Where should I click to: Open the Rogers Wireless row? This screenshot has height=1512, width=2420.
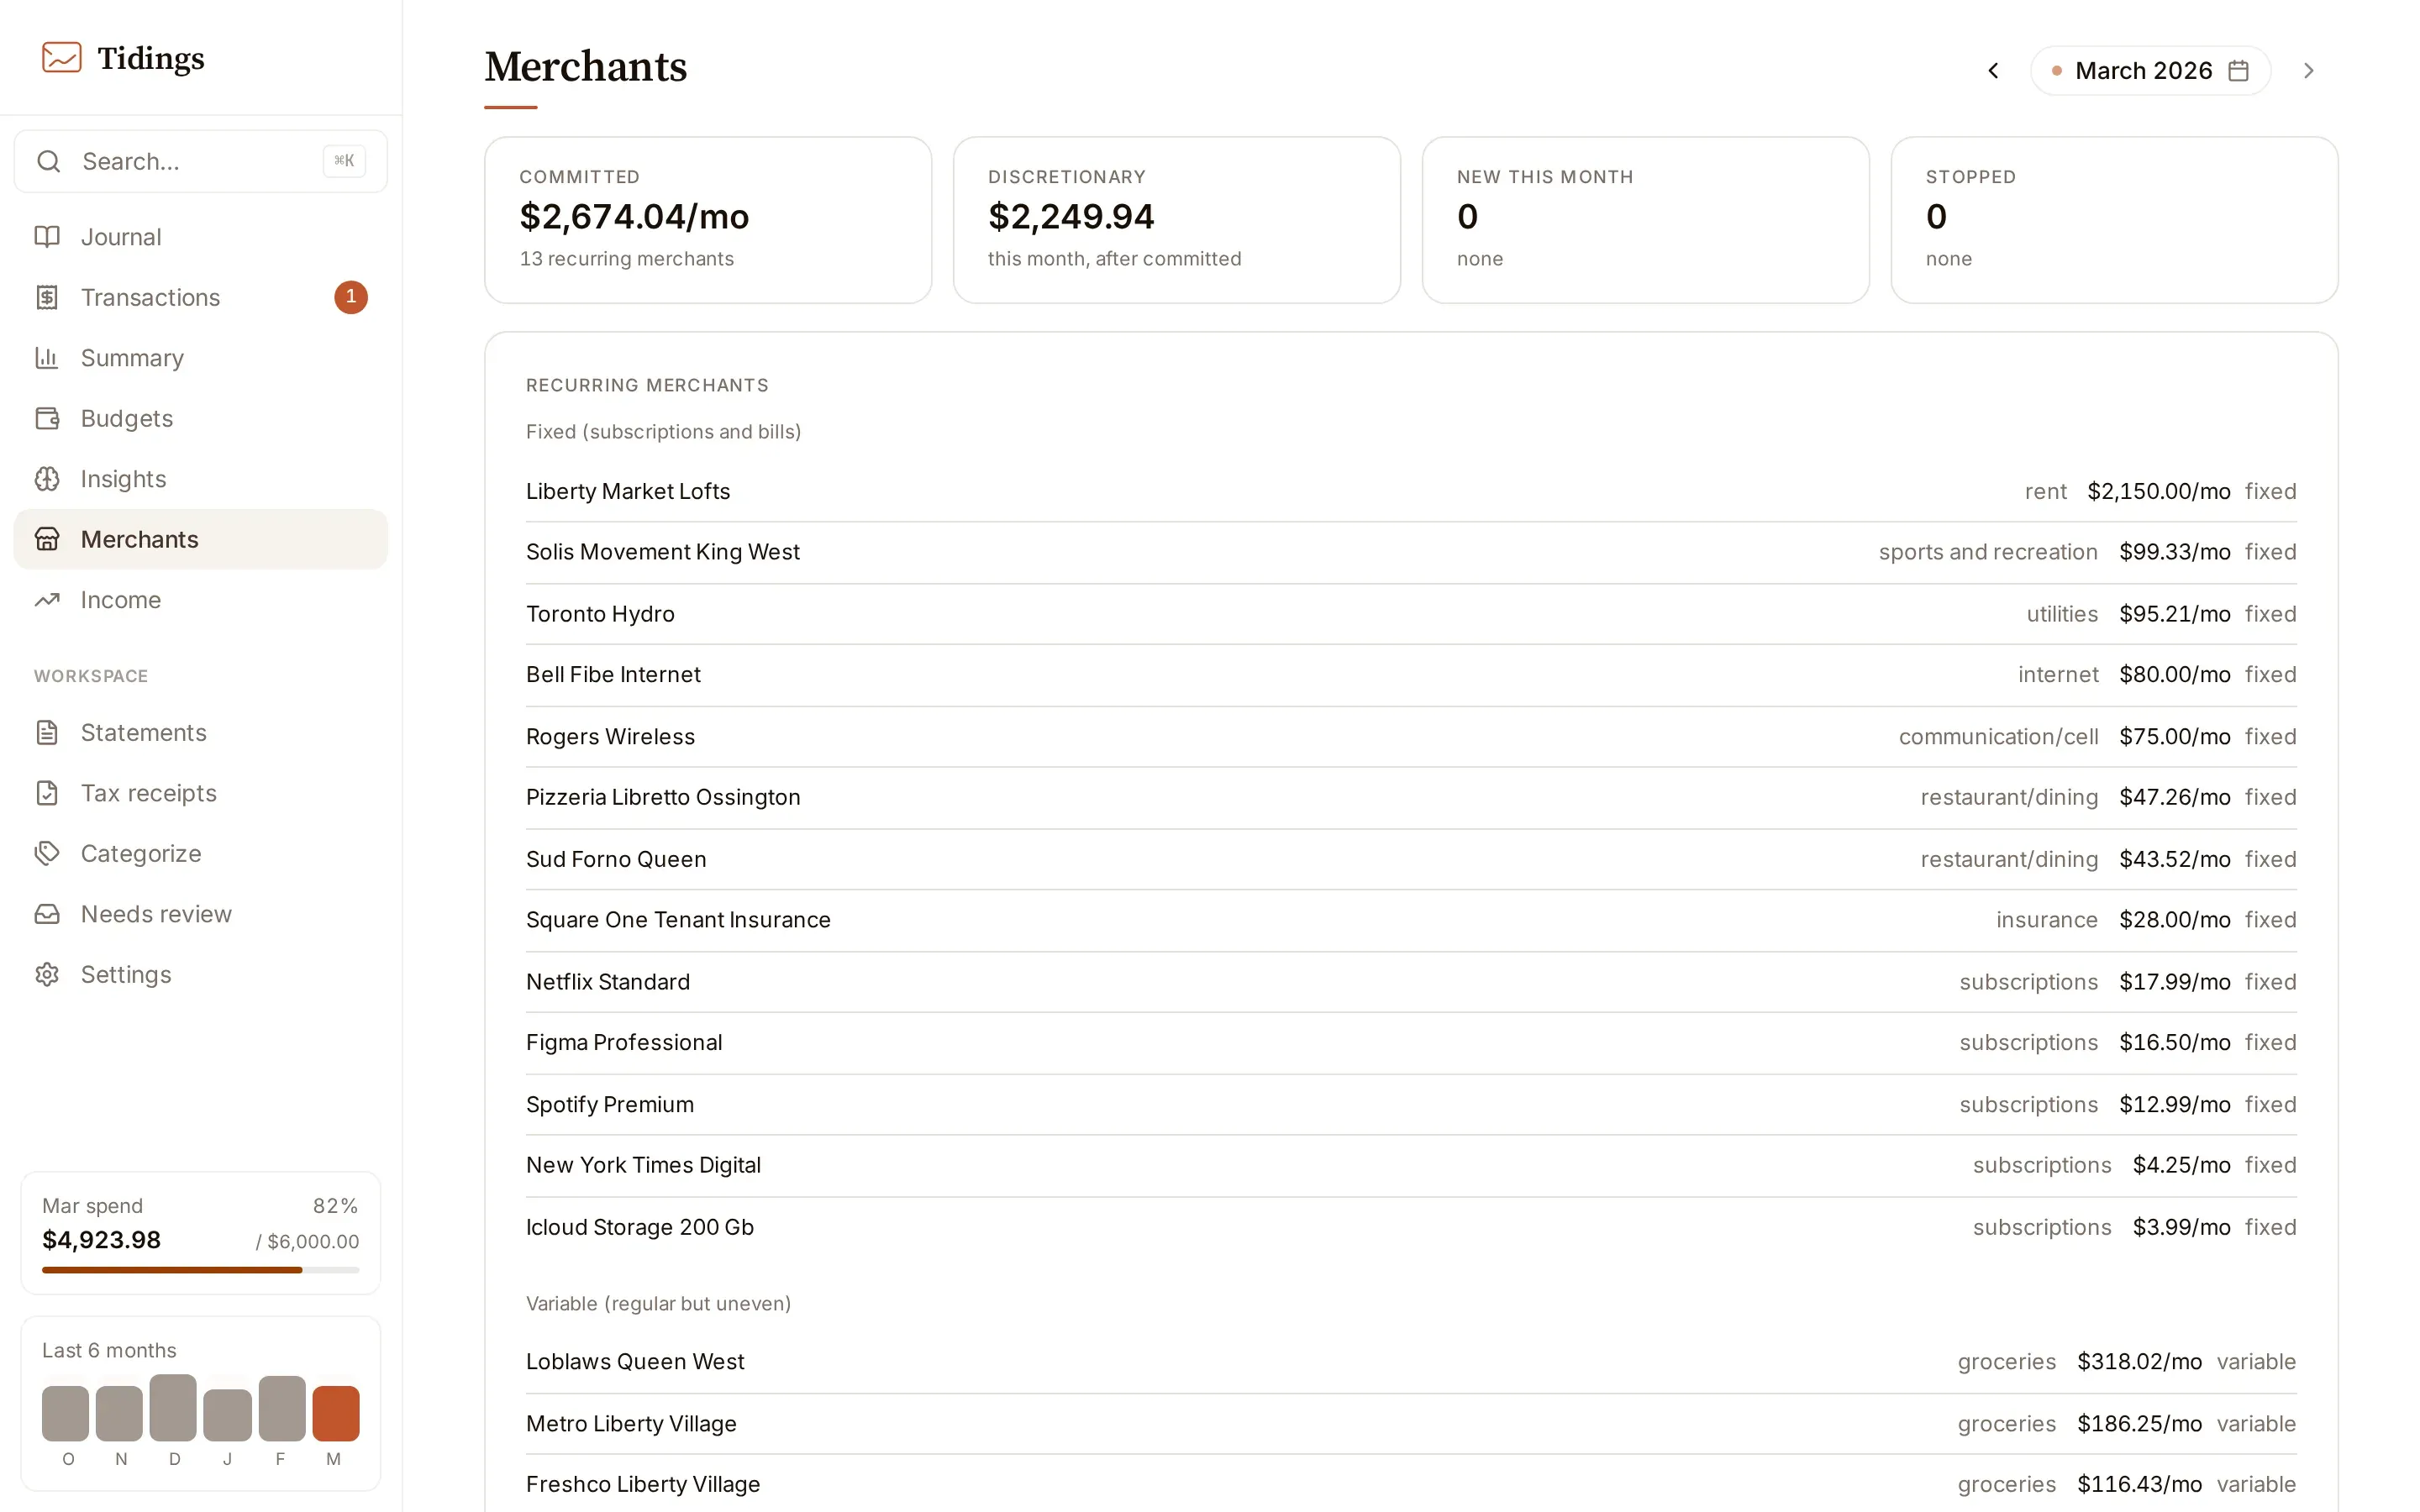1411,737
